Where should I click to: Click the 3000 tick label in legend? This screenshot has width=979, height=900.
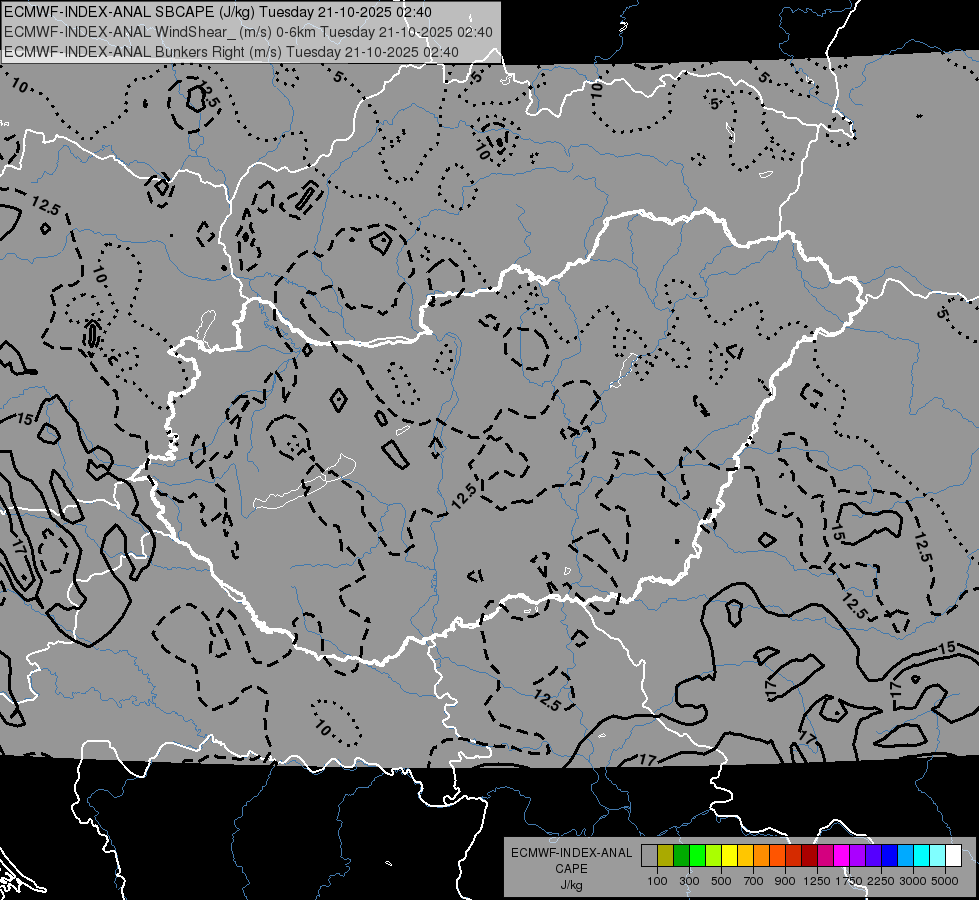pos(913,881)
